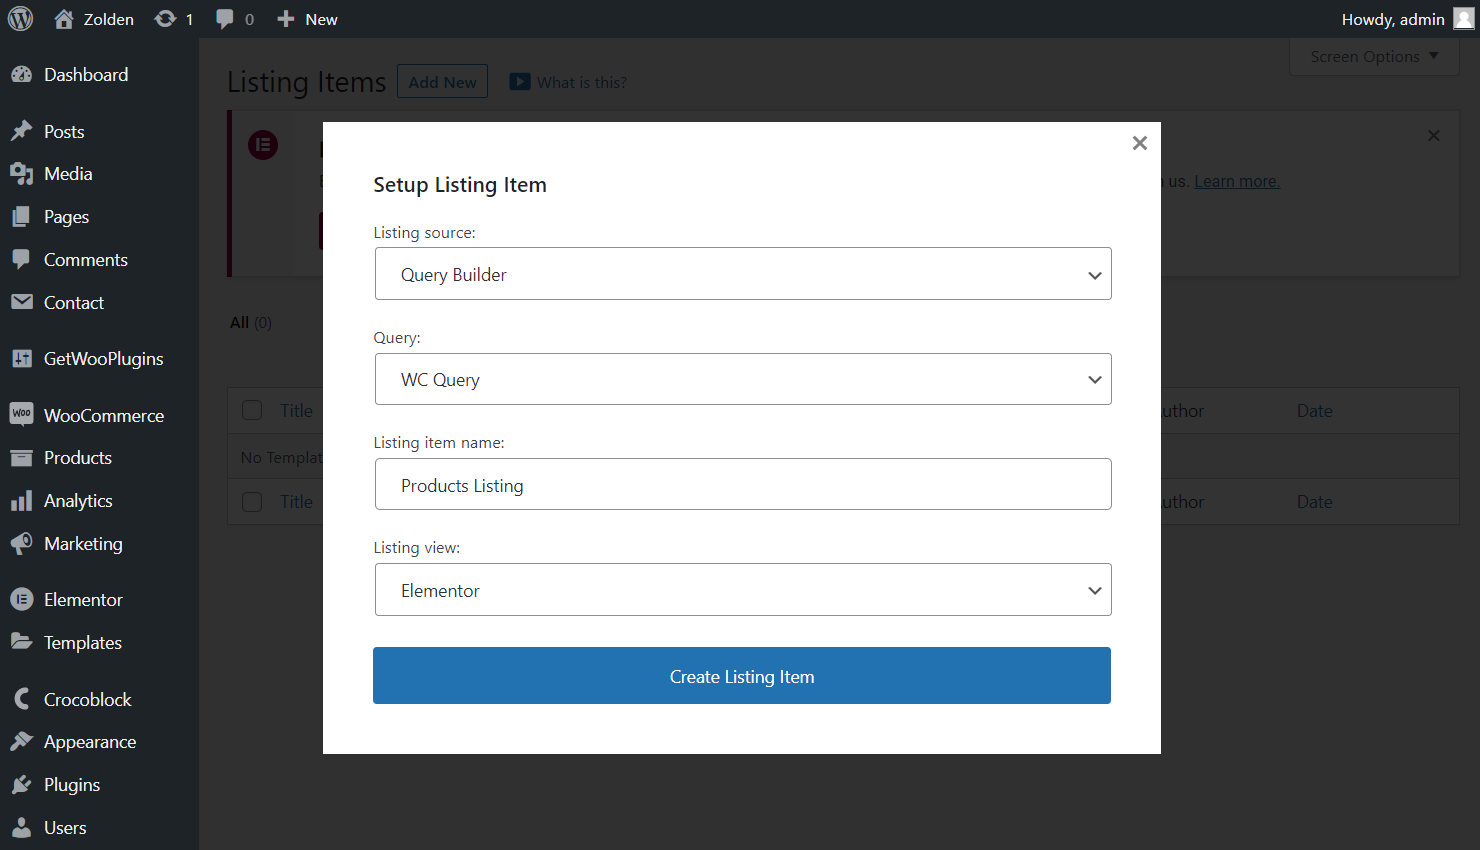Tick the select-all checkbox in table header
The image size is (1480, 850).
pos(252,411)
